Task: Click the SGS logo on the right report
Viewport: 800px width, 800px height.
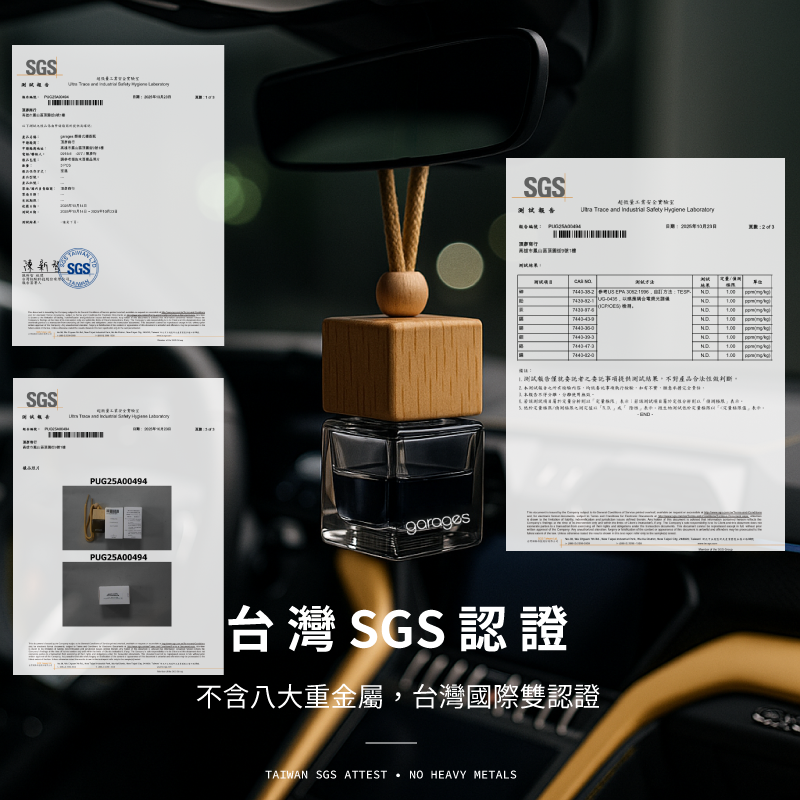Action: coord(544,187)
